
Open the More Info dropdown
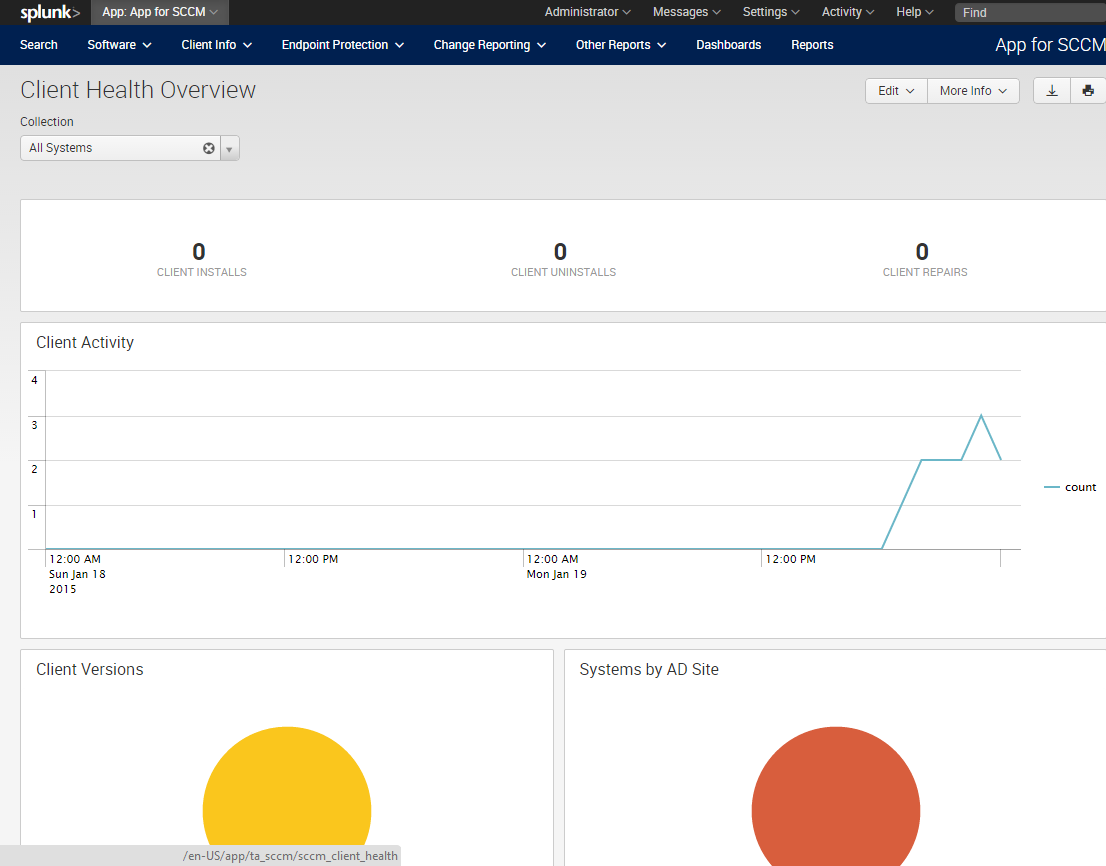point(973,91)
